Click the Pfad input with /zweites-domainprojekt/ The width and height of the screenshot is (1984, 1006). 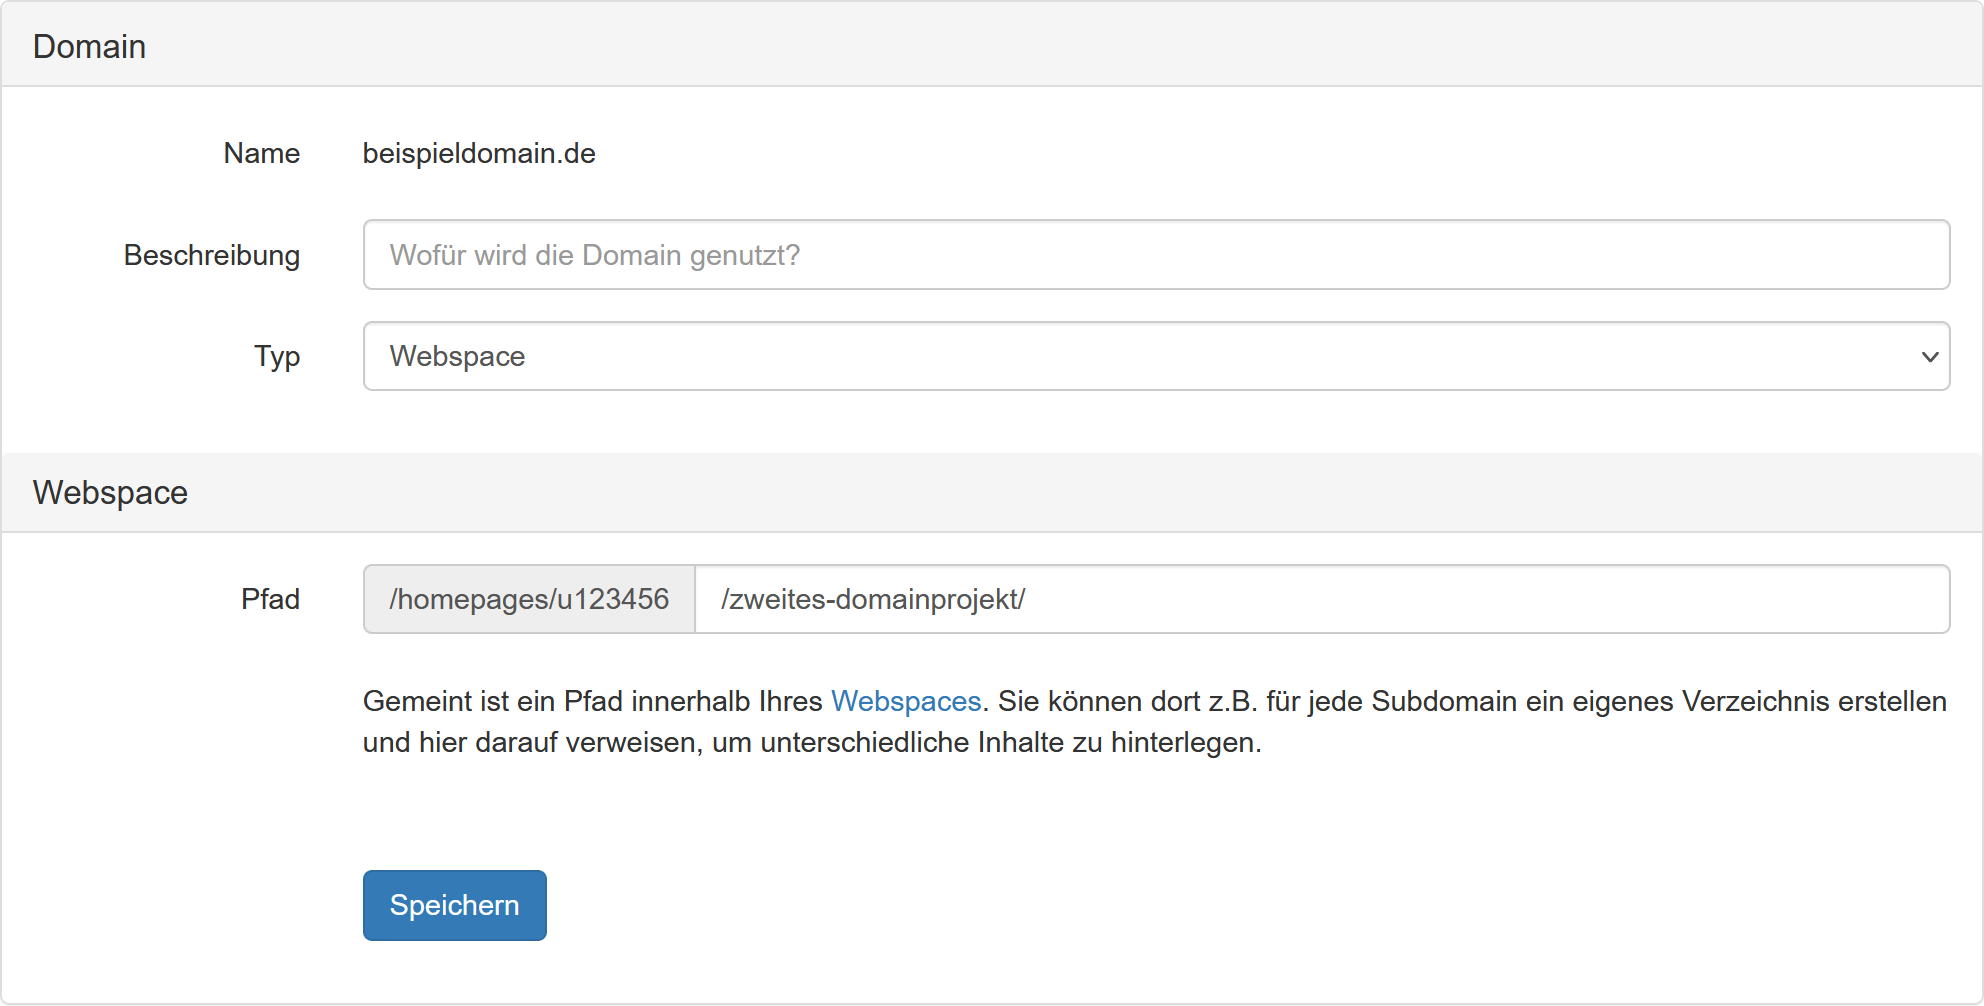click(1322, 599)
